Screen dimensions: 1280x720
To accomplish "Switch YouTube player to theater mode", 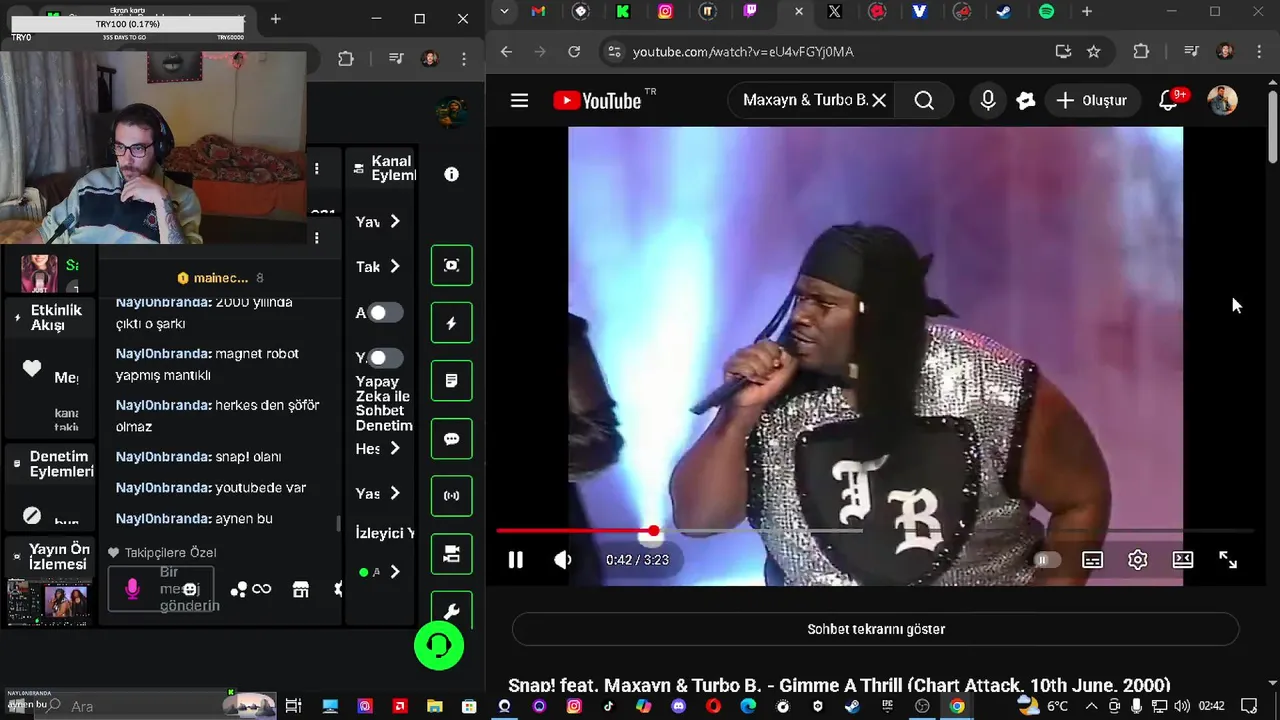I will tap(1183, 560).
